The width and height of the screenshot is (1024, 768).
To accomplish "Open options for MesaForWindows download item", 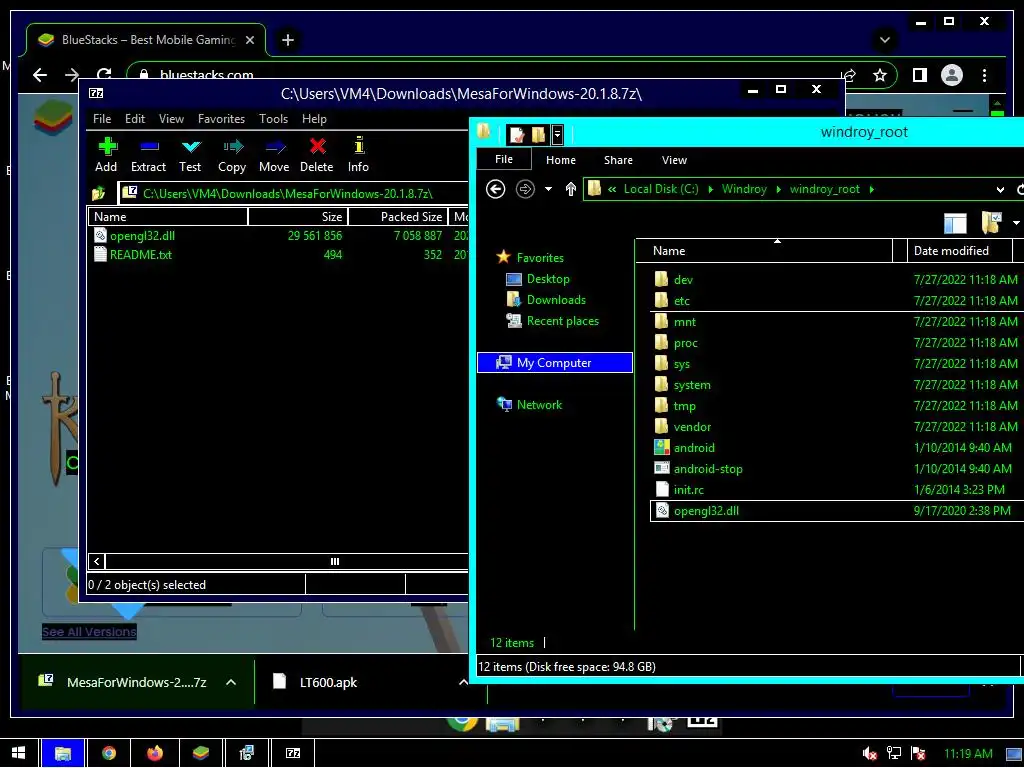I will tap(231, 682).
